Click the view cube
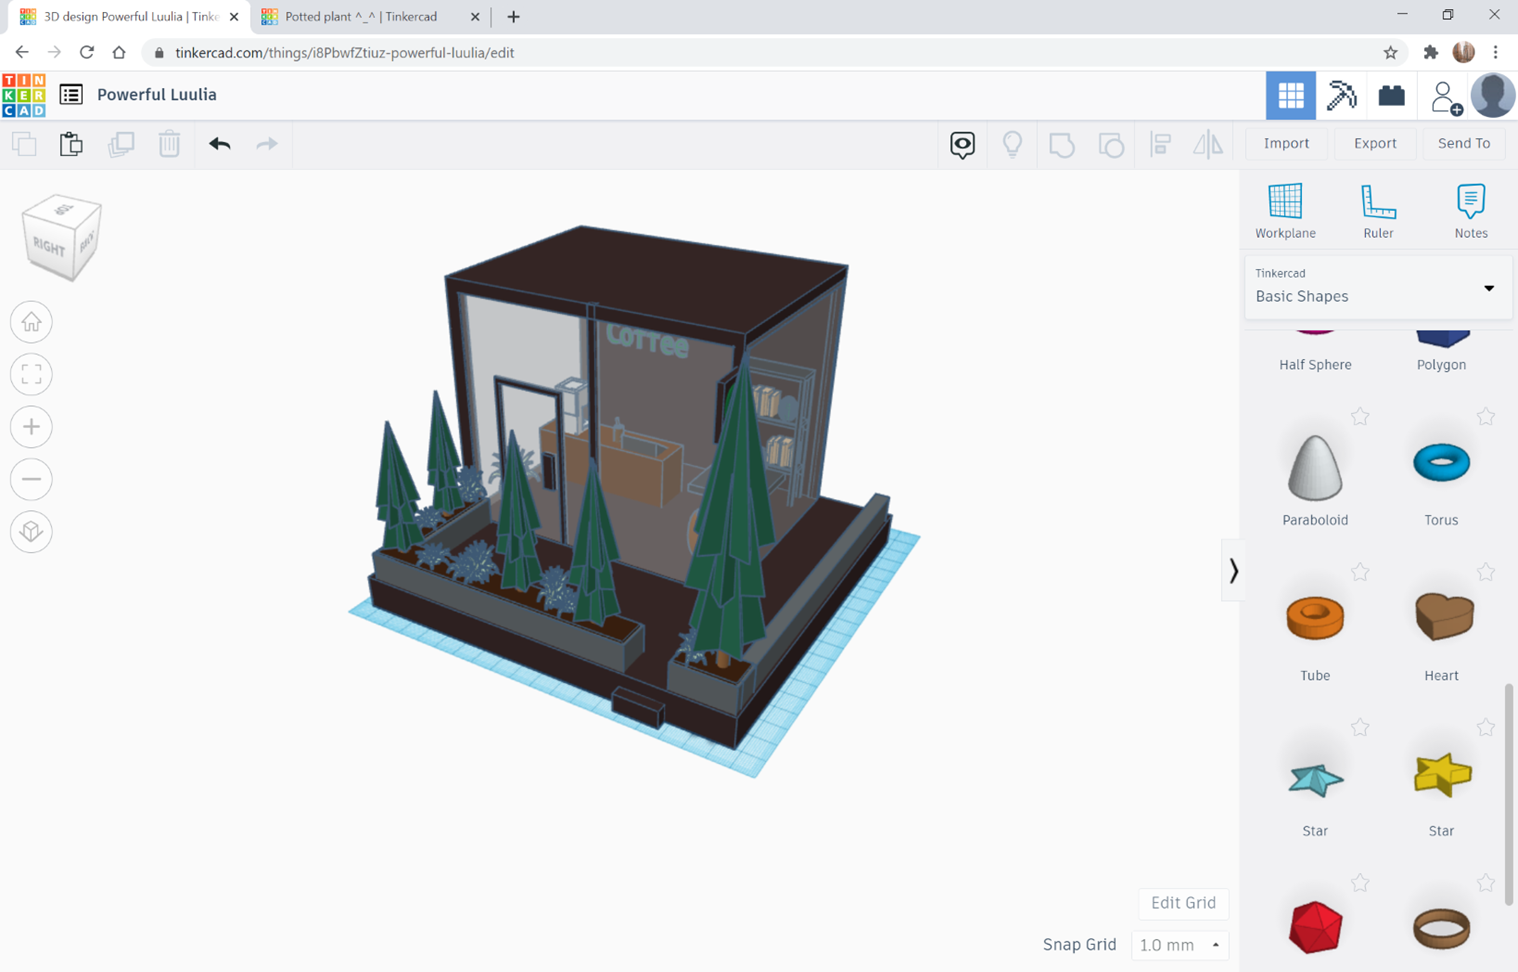Viewport: 1518px width, 972px height. tap(61, 237)
